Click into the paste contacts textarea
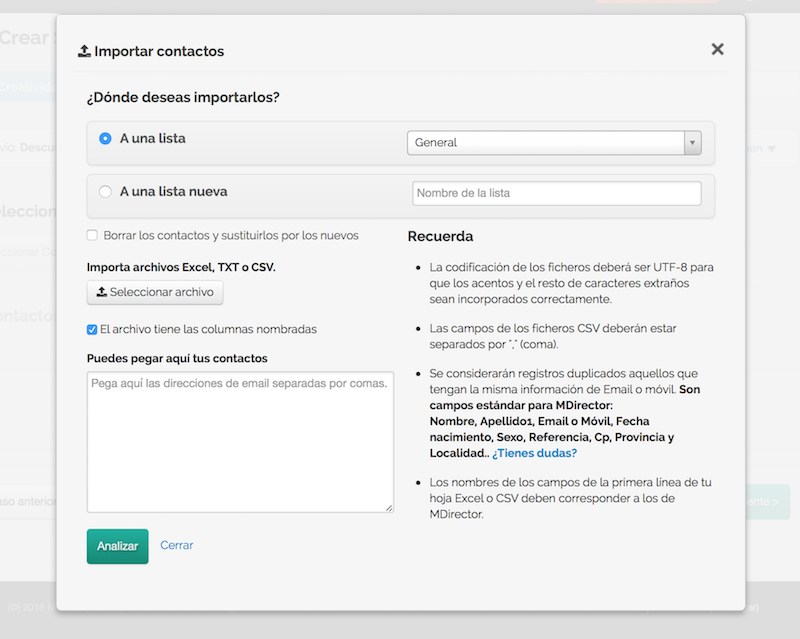 [x=240, y=442]
